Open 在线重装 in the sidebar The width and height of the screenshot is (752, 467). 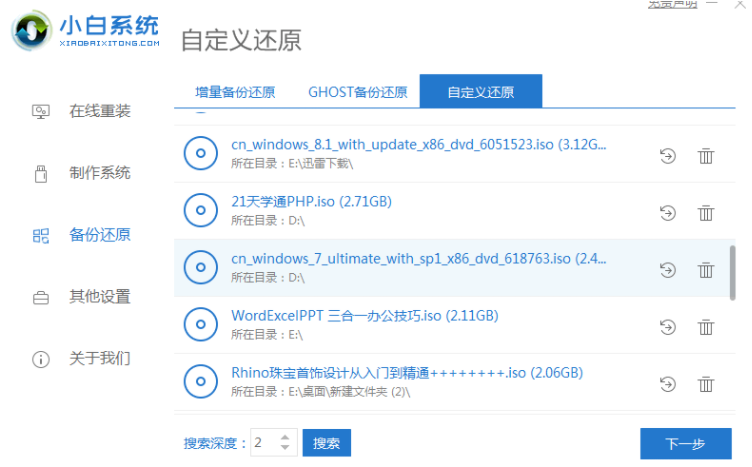[99, 111]
